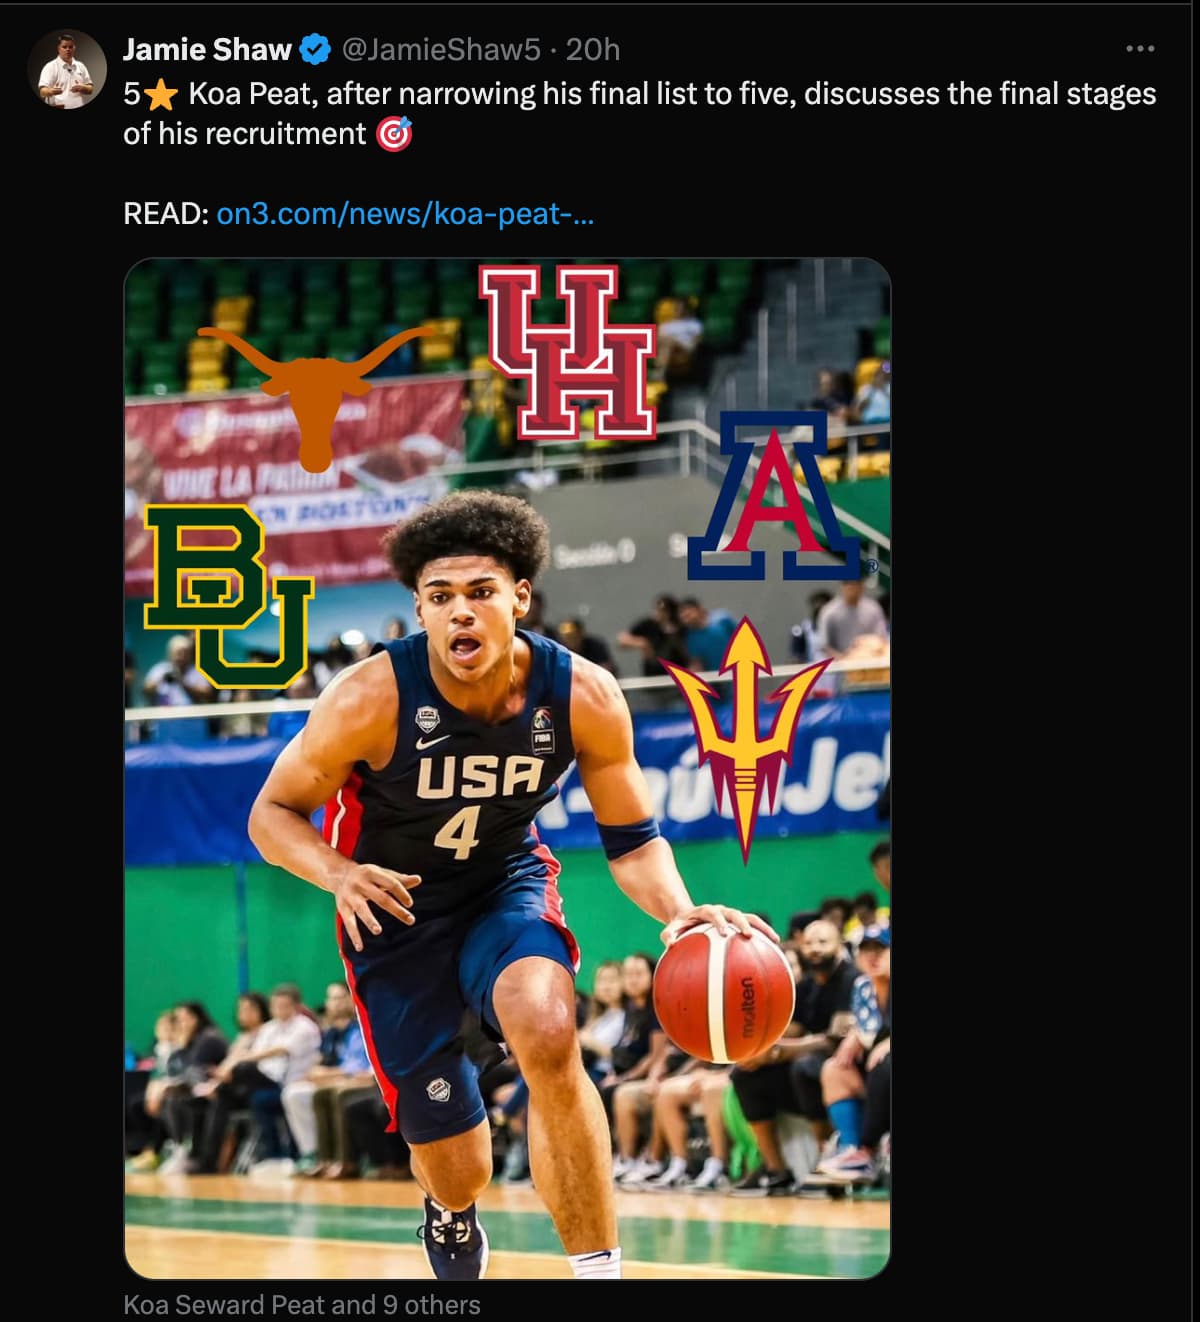Click the Jamie Shaw display name
Screen dimensions: 1200x1322
(x=207, y=49)
